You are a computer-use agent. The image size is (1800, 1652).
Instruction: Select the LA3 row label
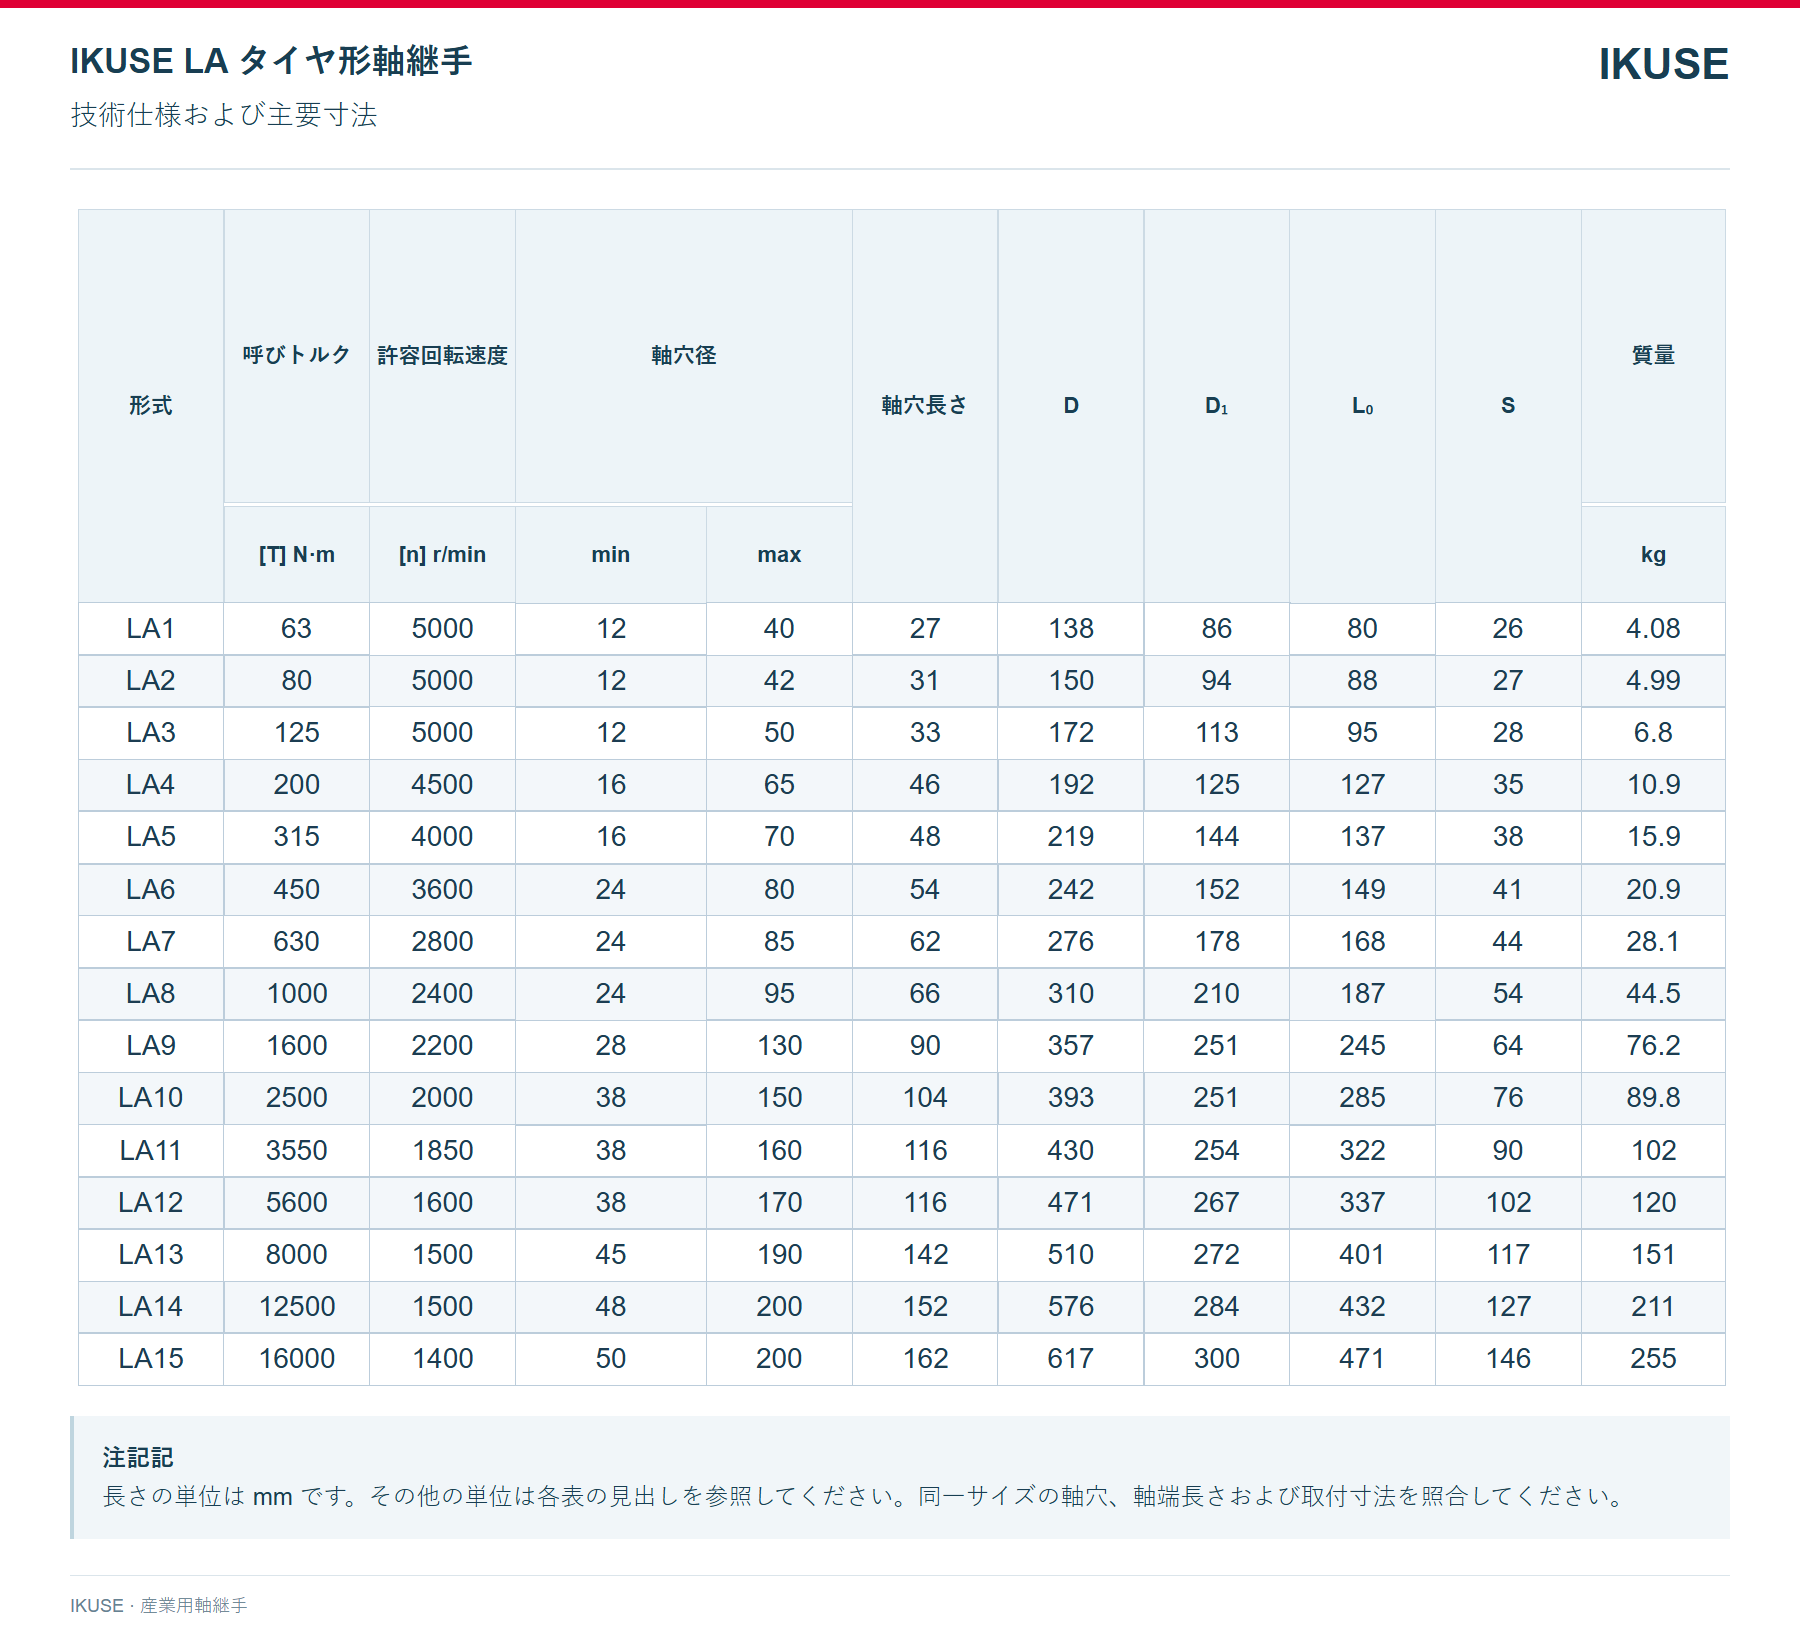[x=151, y=732]
